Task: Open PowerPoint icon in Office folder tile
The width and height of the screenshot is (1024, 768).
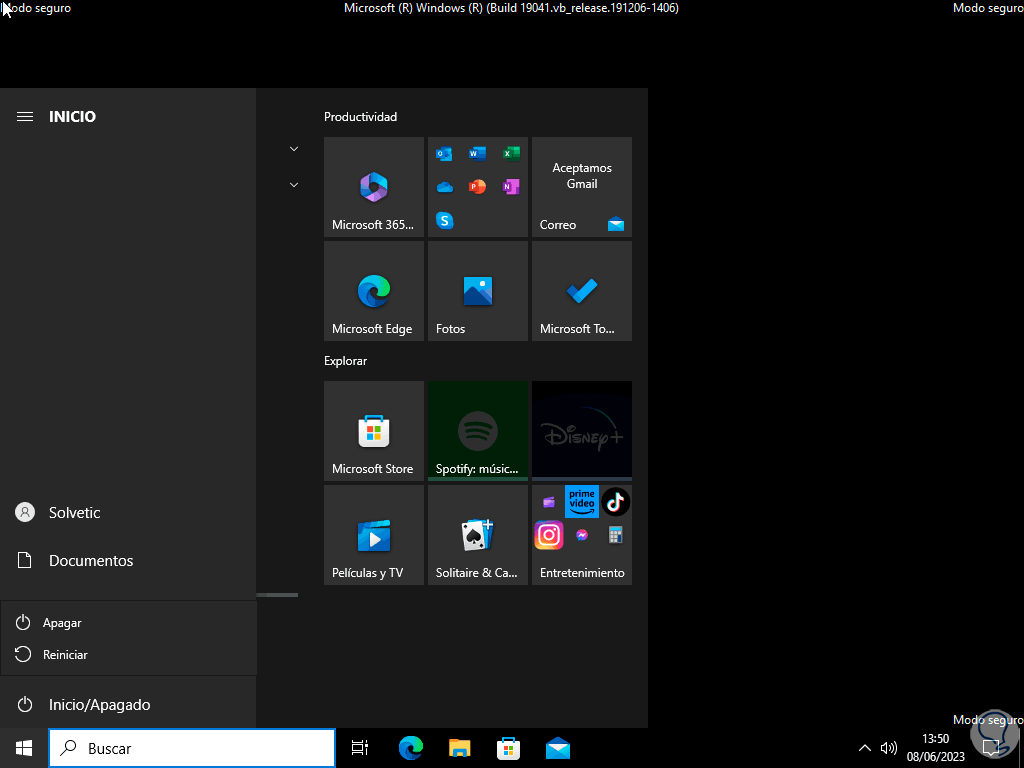Action: [x=477, y=187]
